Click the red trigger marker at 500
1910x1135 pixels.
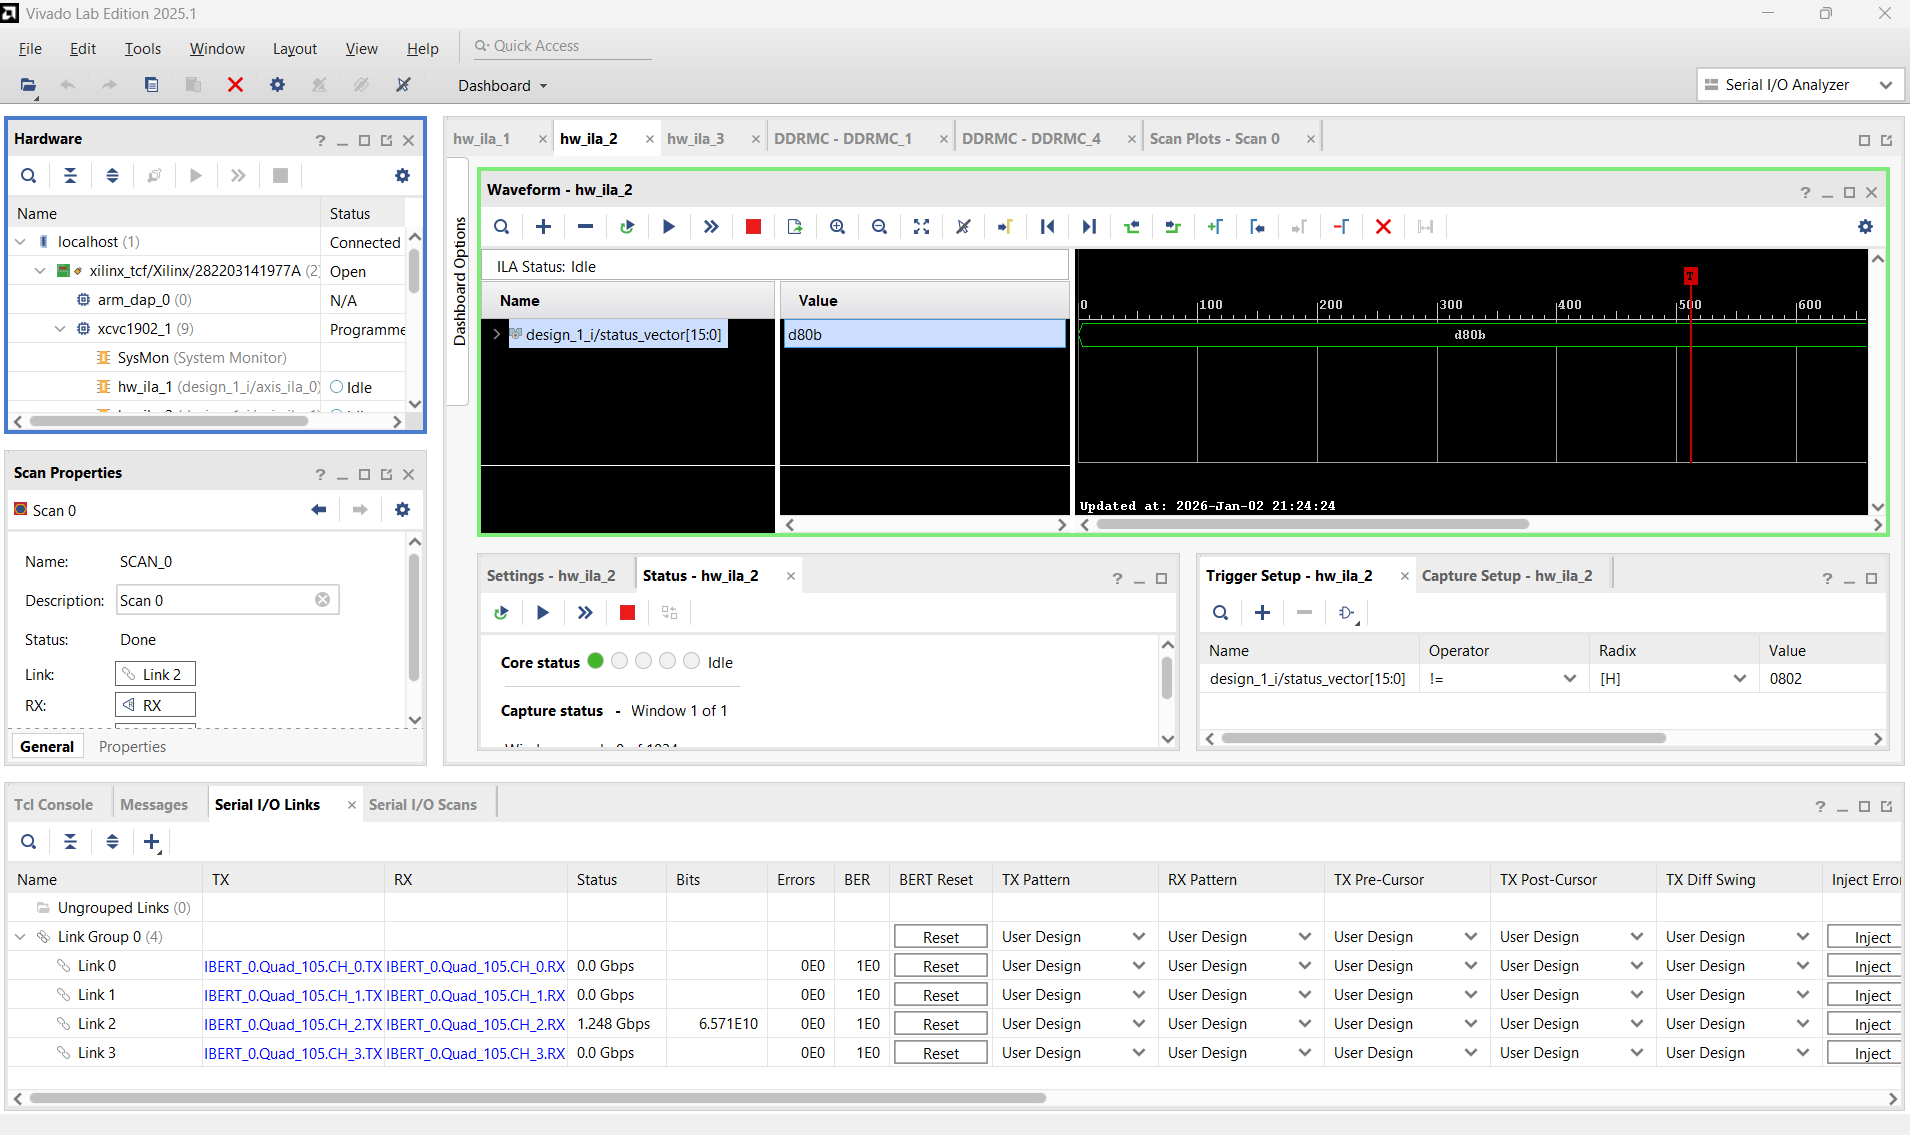[1690, 276]
